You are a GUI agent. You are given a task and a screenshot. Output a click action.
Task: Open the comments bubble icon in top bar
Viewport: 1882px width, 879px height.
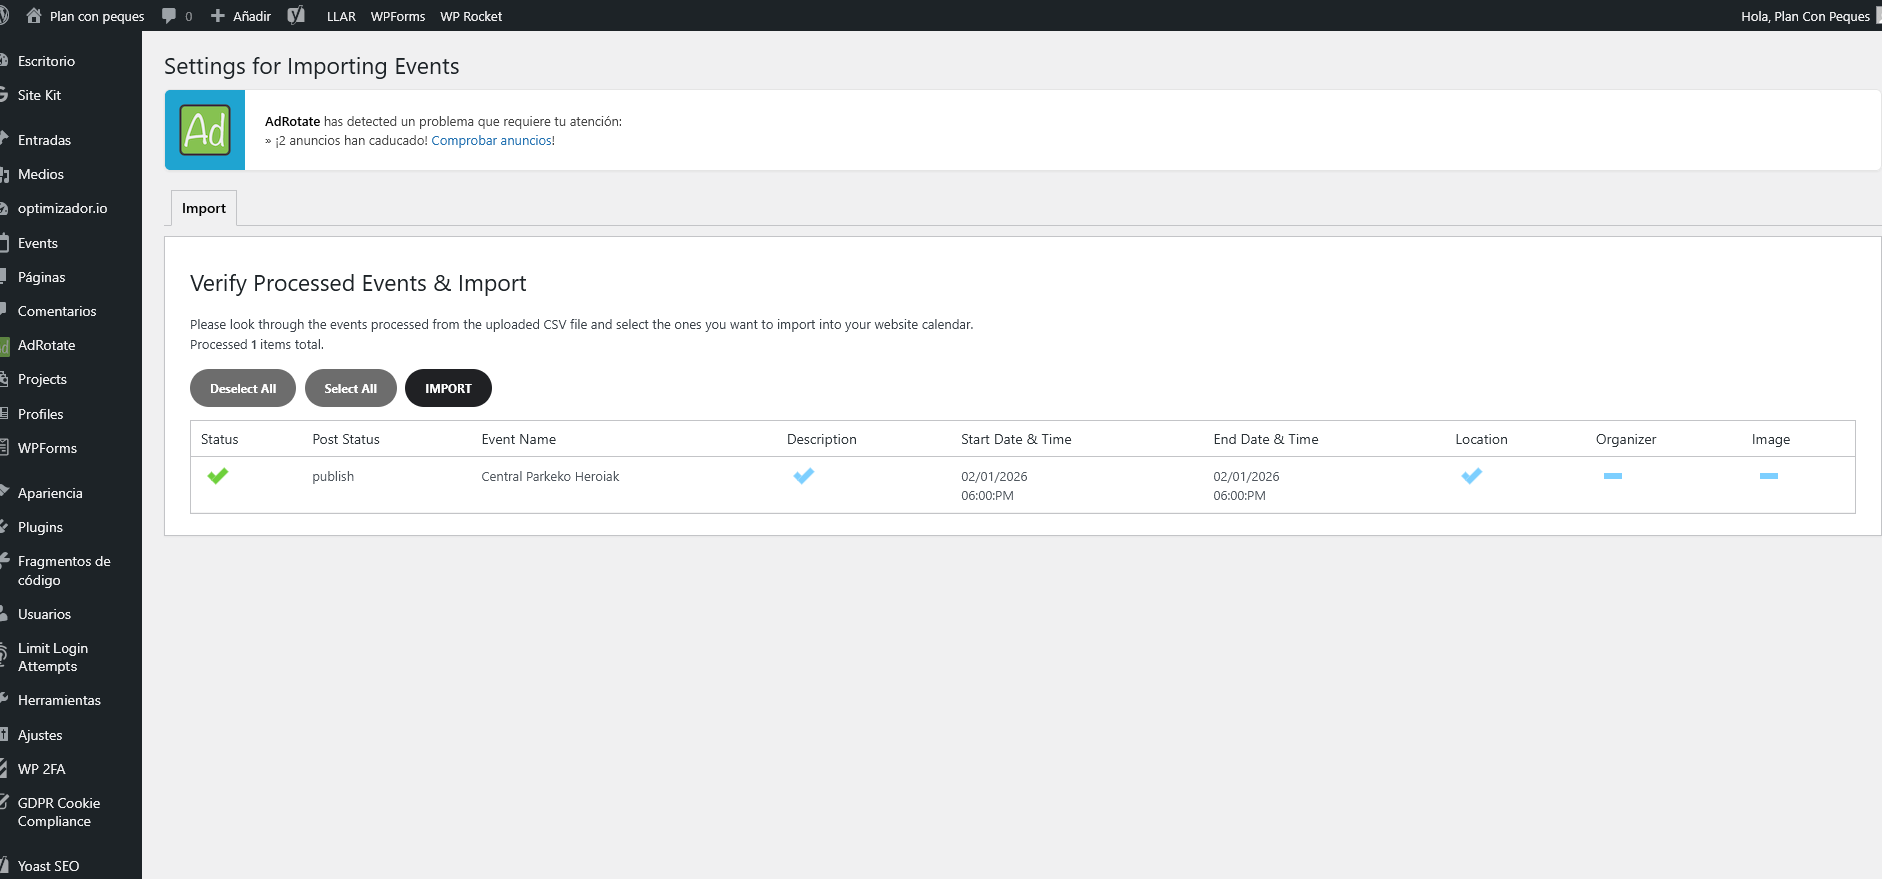point(169,16)
